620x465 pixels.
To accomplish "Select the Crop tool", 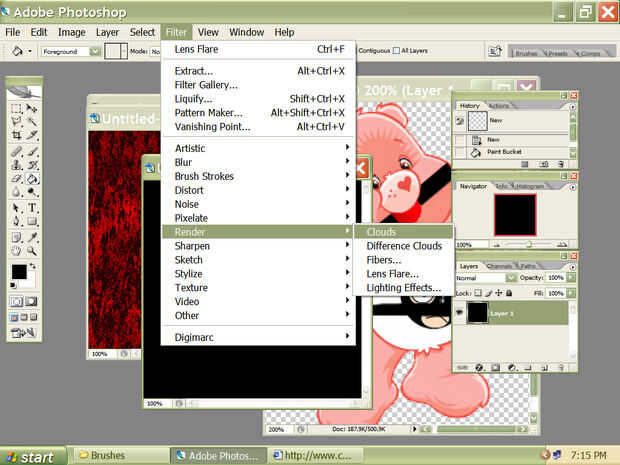I will [16, 135].
